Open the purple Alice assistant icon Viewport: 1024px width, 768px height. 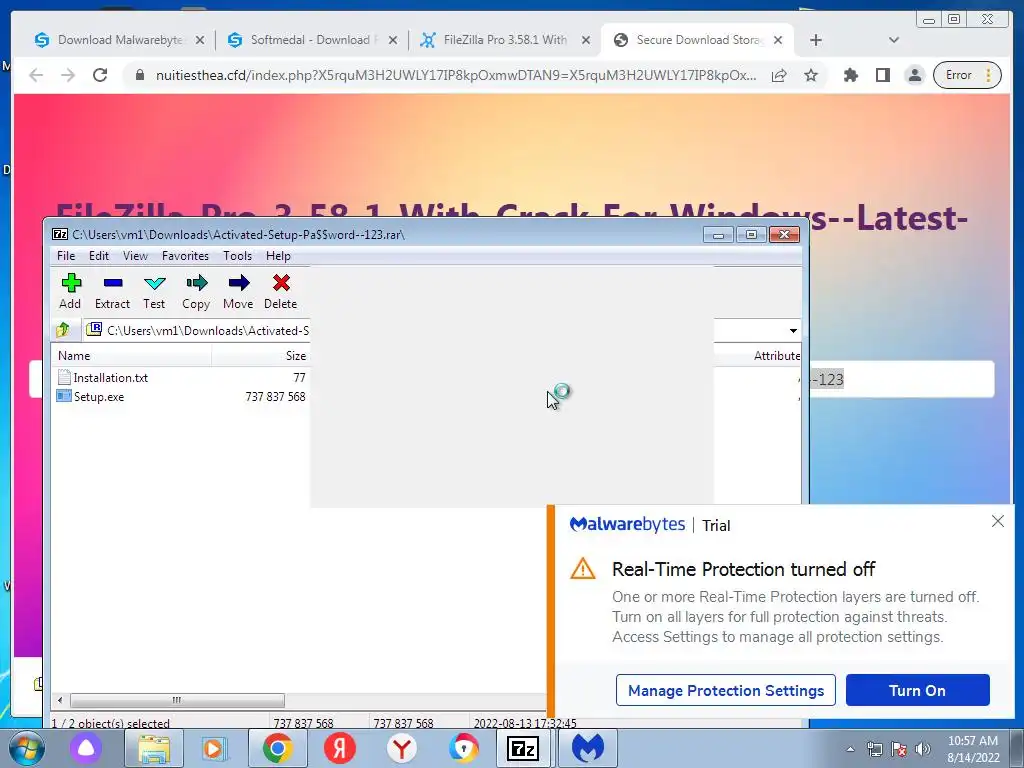click(x=86, y=748)
